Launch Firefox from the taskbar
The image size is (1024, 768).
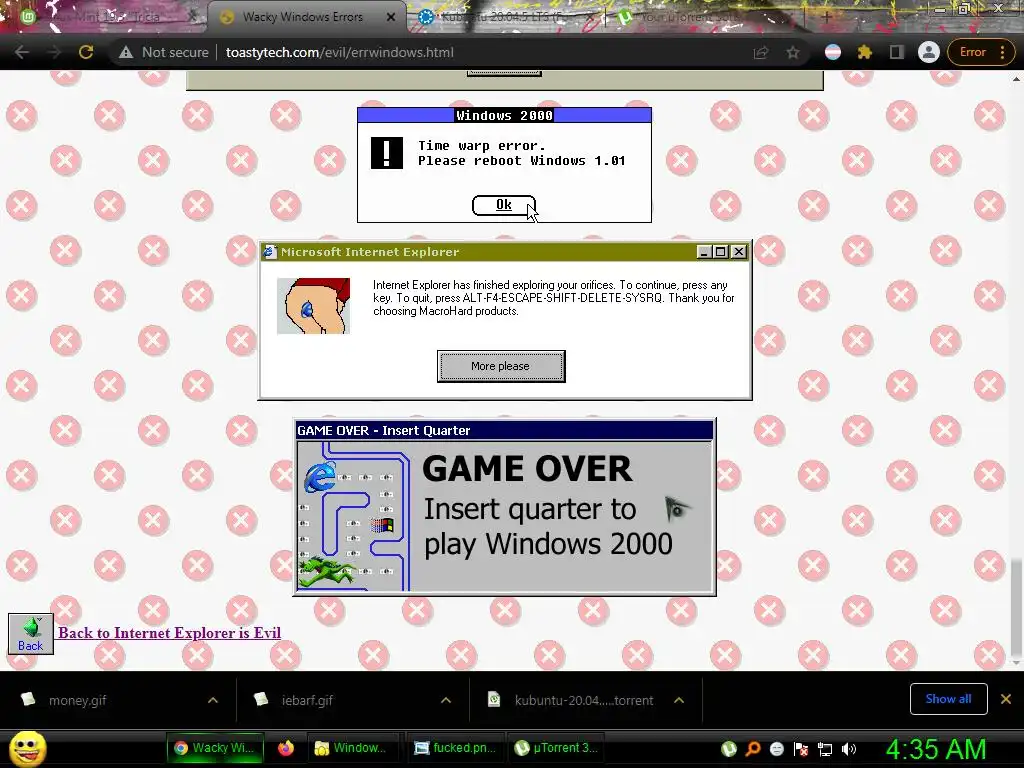point(286,748)
